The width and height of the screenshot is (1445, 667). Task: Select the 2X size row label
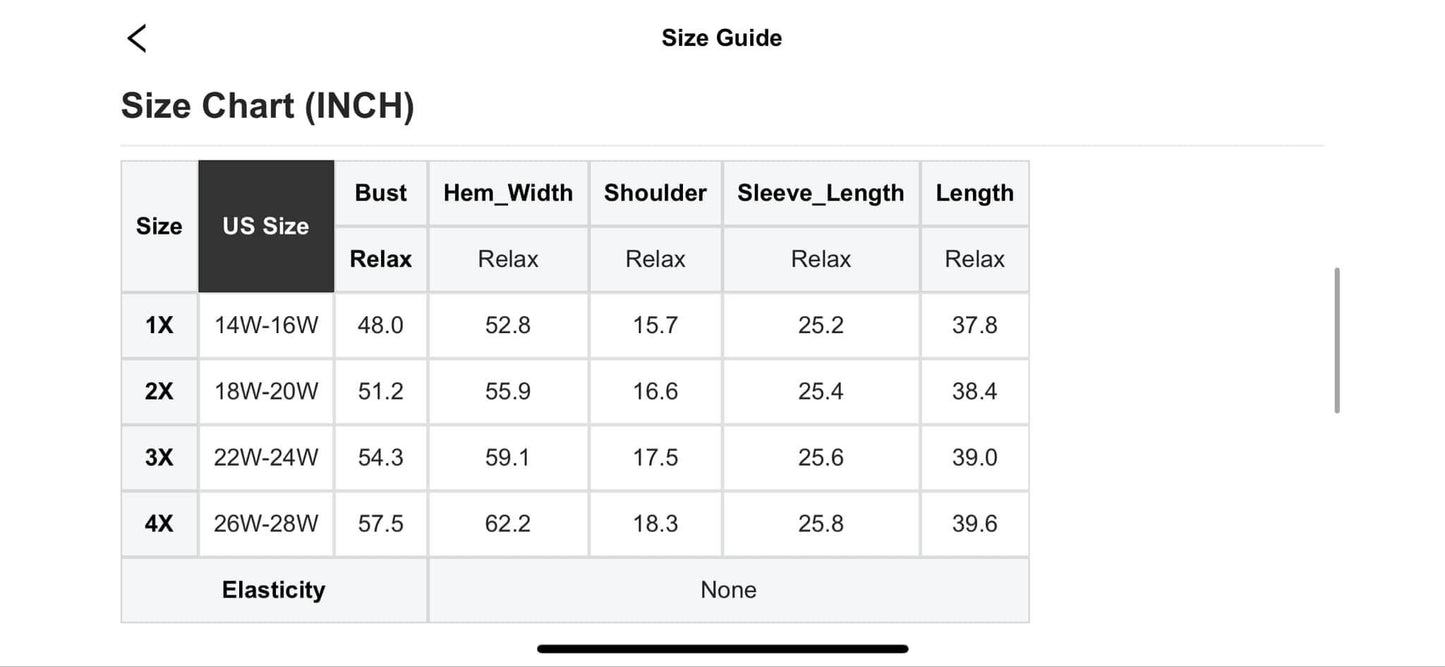[x=159, y=391]
